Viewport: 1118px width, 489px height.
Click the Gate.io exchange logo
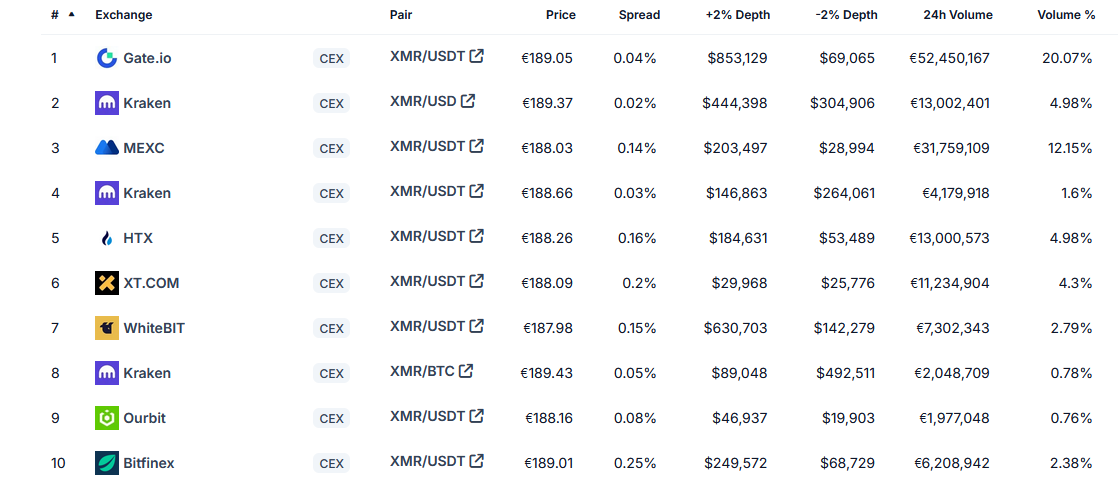[x=107, y=58]
